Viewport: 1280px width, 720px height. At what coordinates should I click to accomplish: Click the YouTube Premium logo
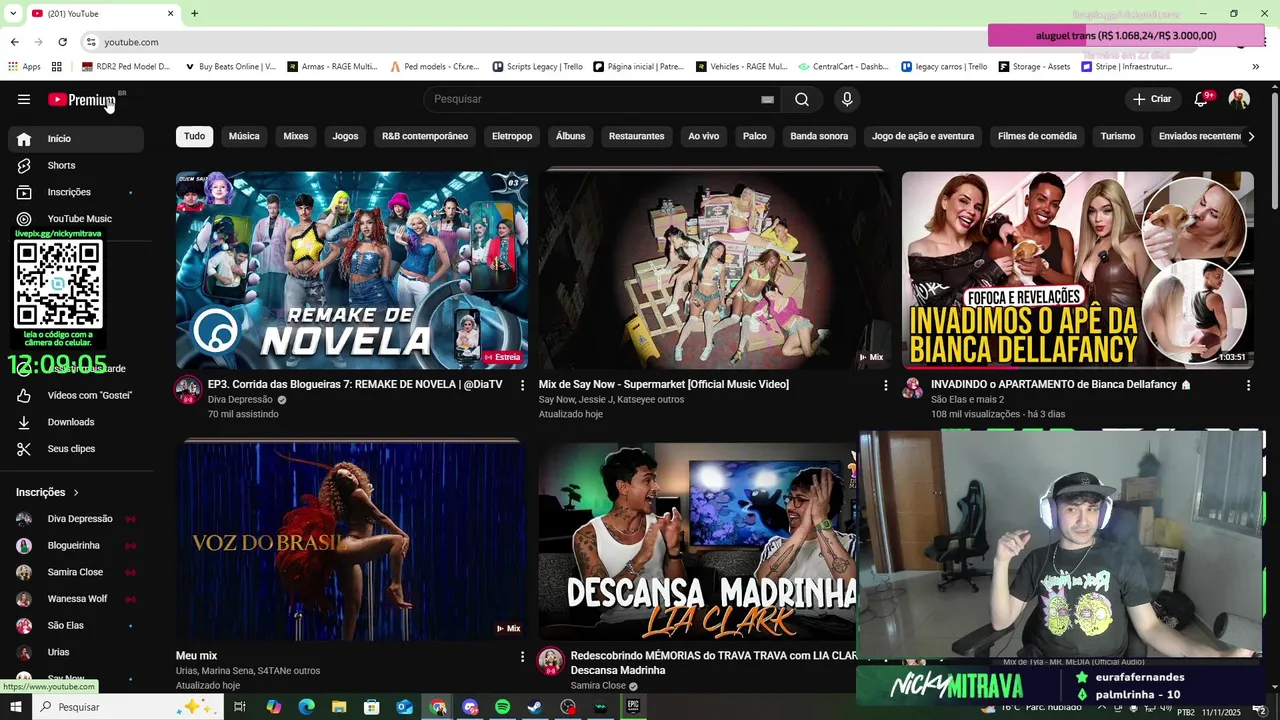coord(82,99)
